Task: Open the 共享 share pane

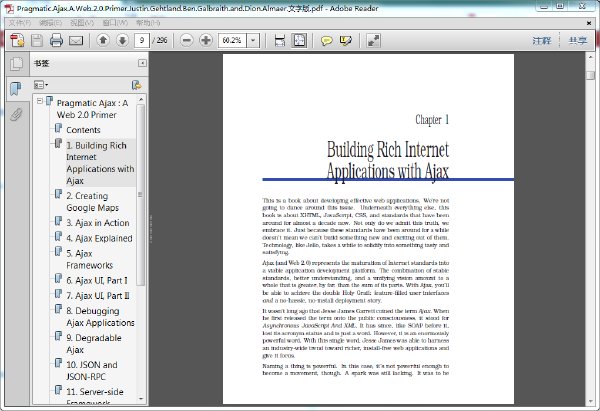Action: point(577,40)
